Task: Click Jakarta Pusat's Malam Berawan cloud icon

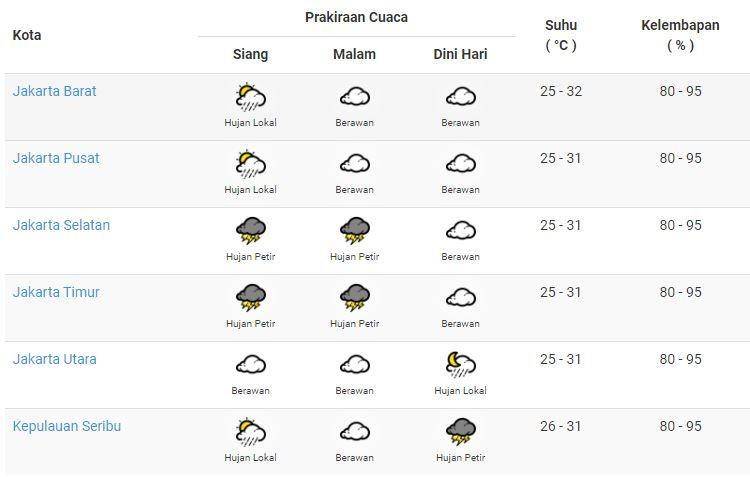Action: 354,164
